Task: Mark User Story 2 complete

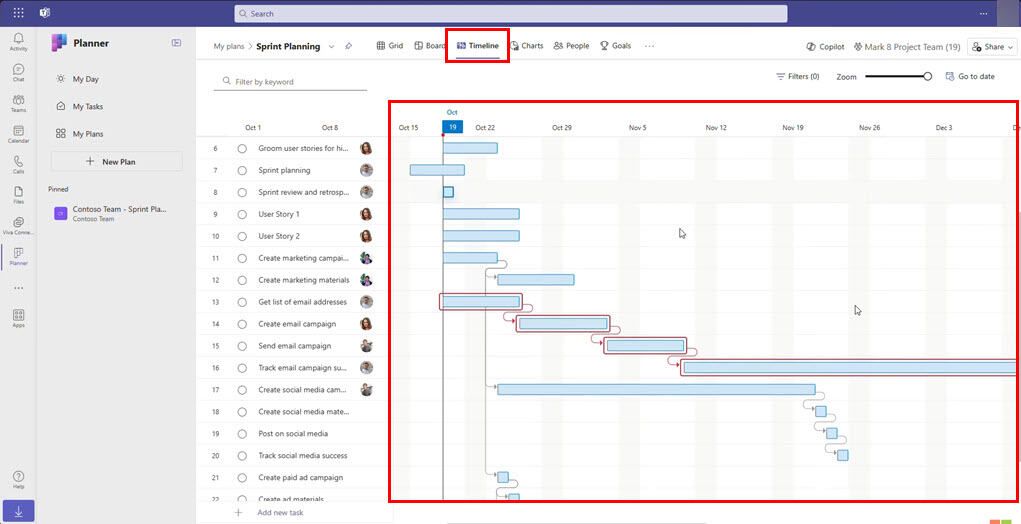Action: click(x=242, y=236)
